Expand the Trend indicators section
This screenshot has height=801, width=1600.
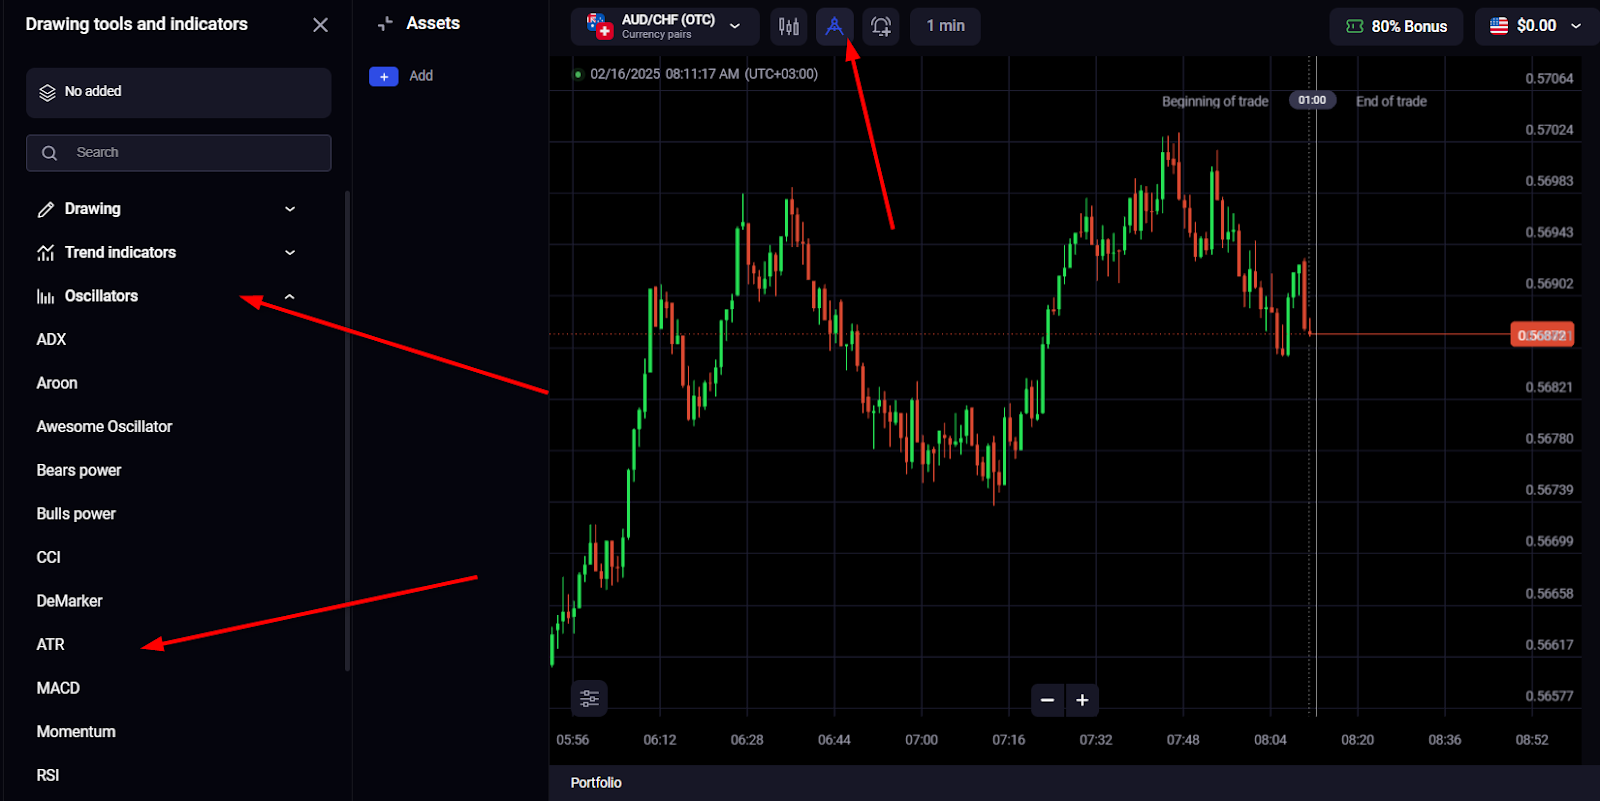tap(167, 253)
